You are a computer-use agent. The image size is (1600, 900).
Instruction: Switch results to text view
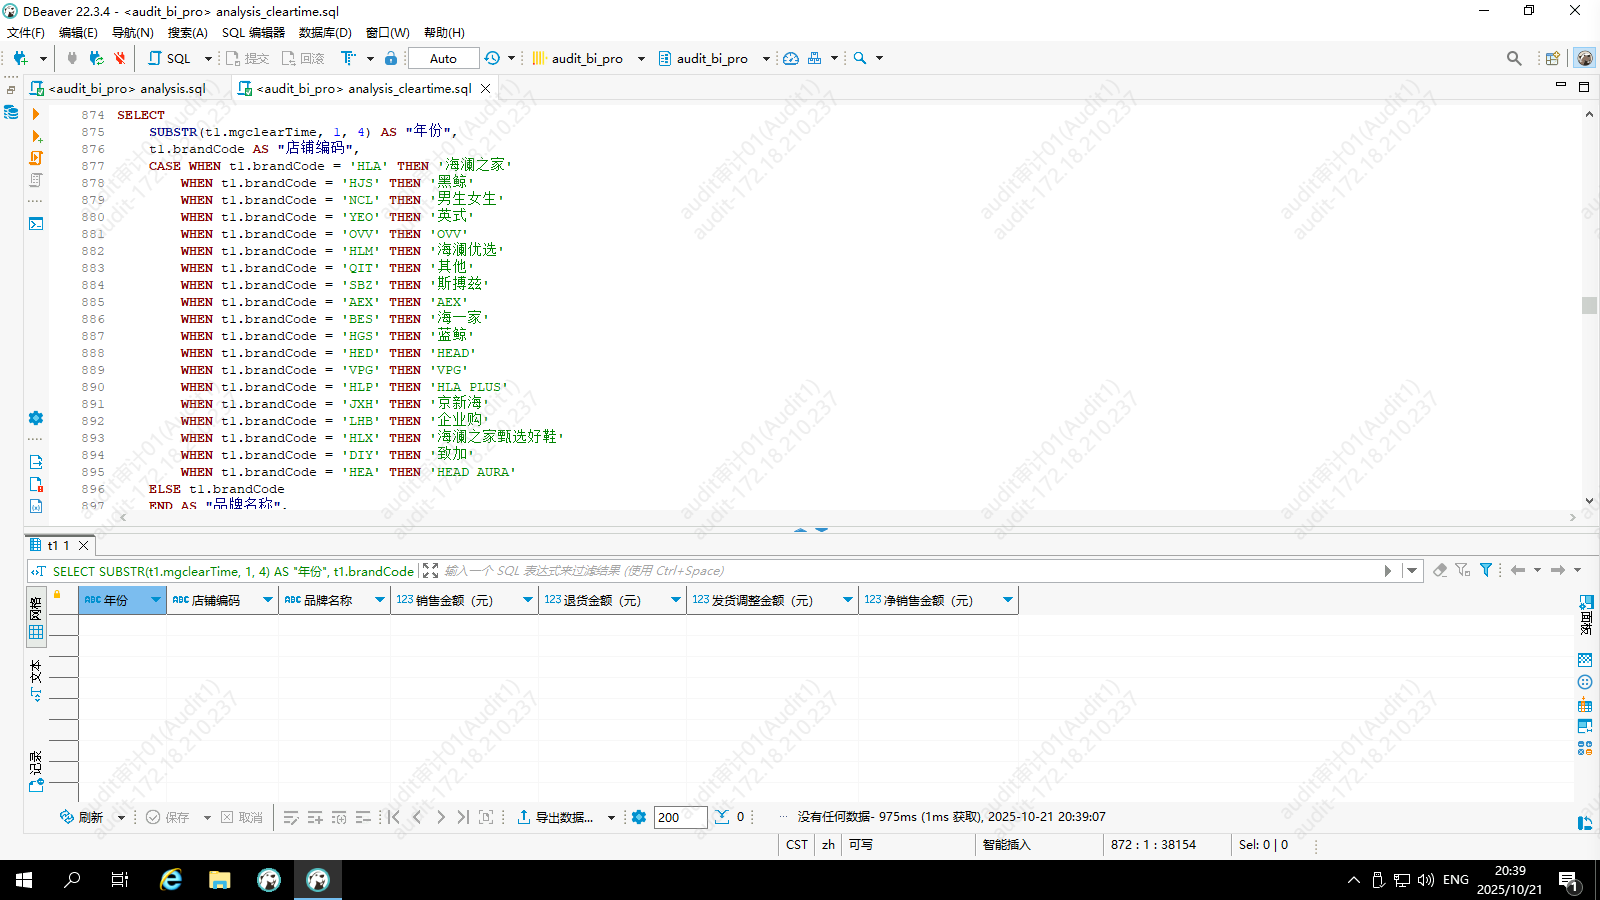36,680
